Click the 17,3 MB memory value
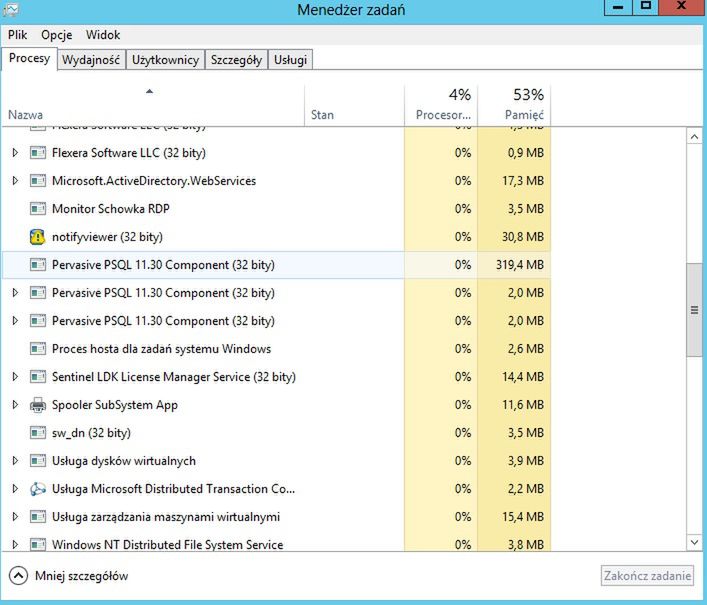Screen dimensions: 707x605 click(523, 181)
